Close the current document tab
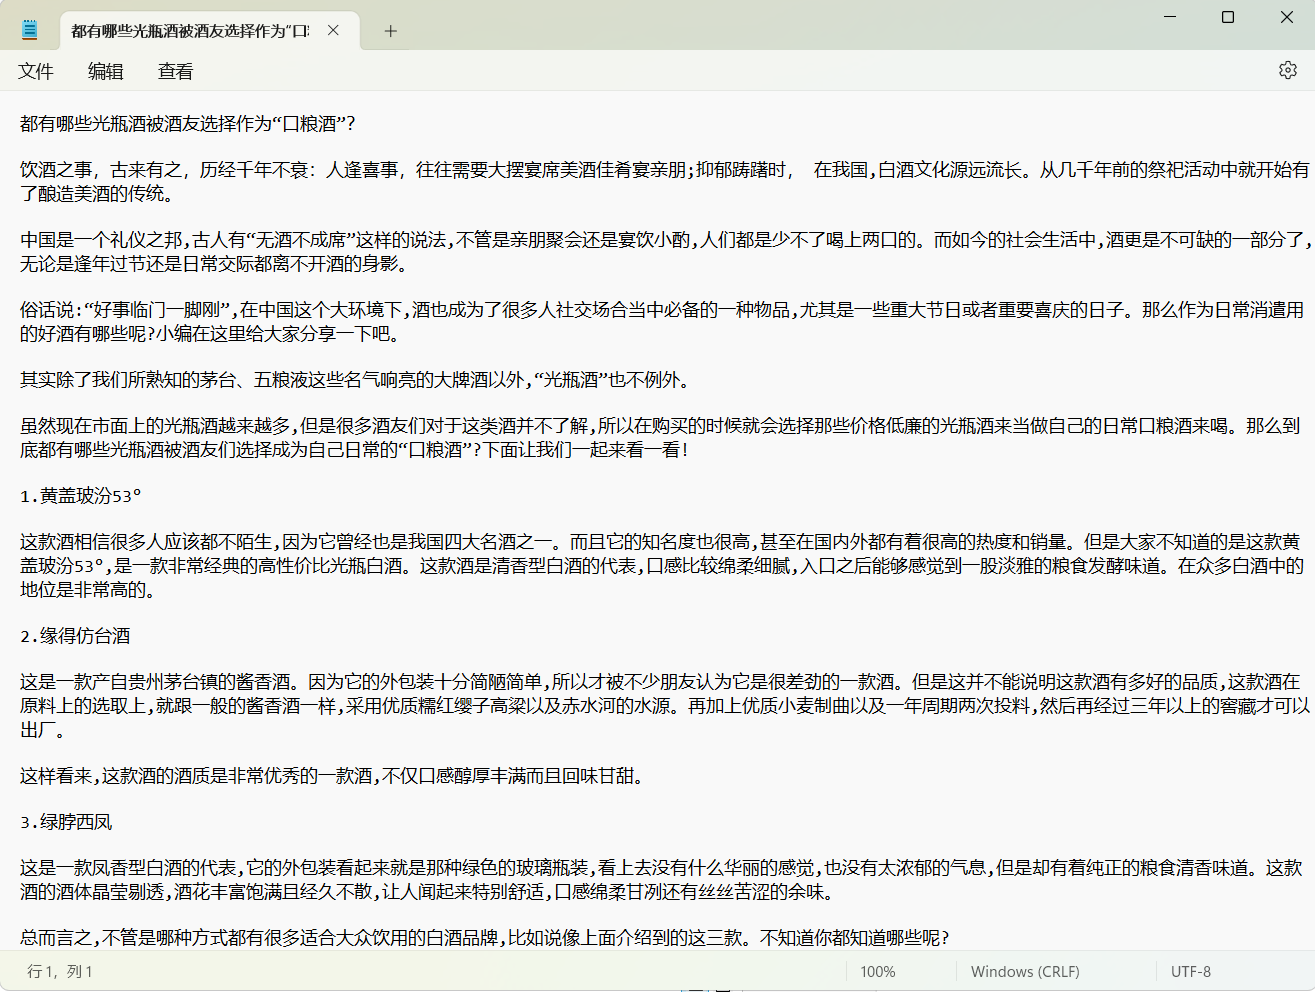This screenshot has width=1315, height=992. coord(333,31)
